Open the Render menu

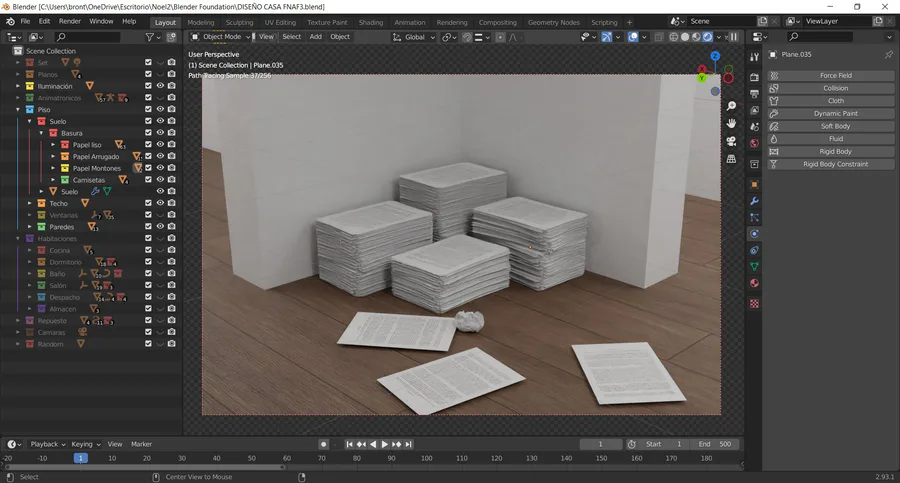coord(70,21)
